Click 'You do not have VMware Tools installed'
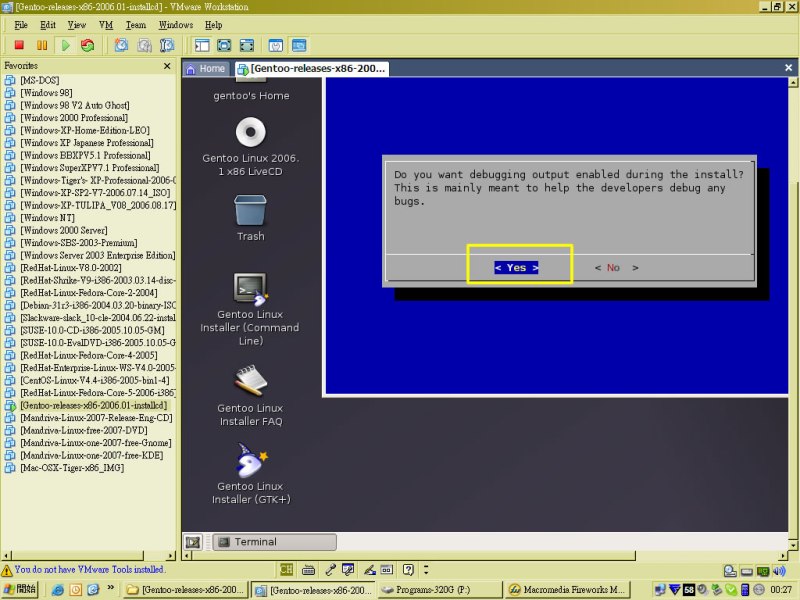The width and height of the screenshot is (800, 600). [89, 569]
